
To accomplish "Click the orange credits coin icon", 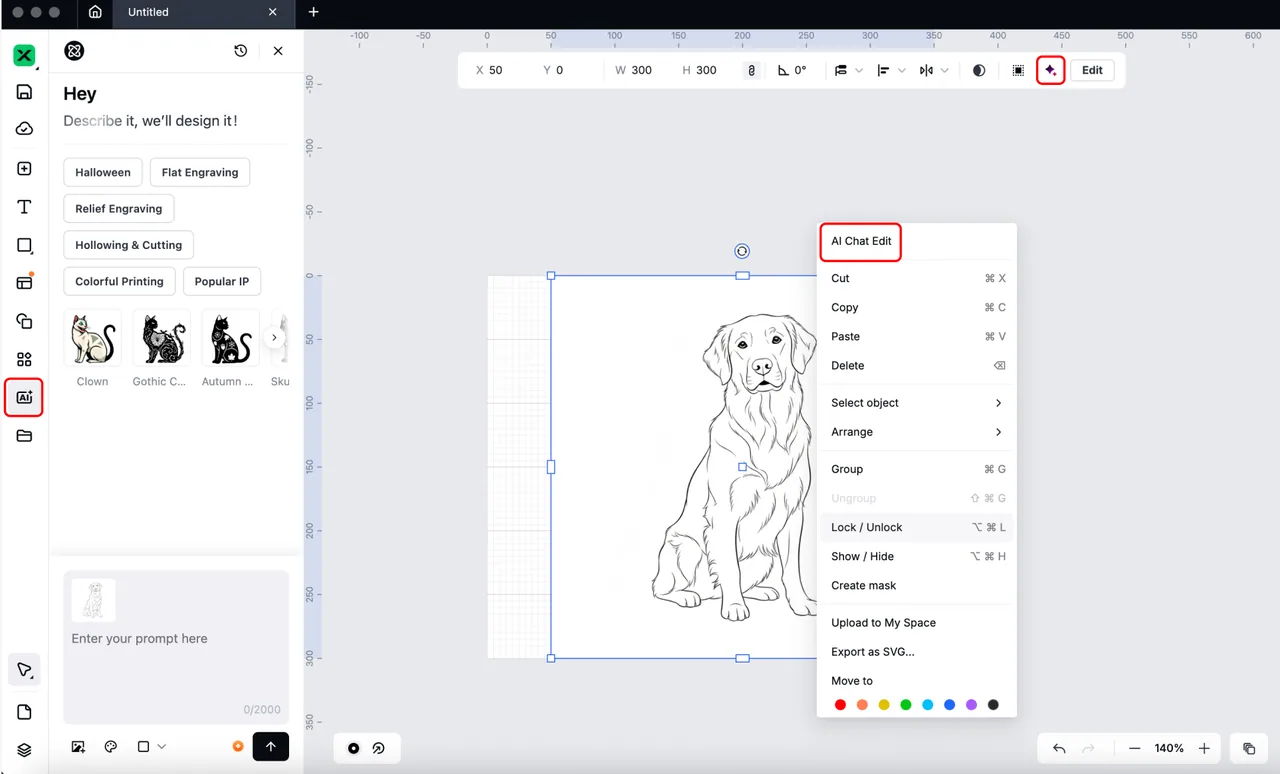I will pos(237,747).
